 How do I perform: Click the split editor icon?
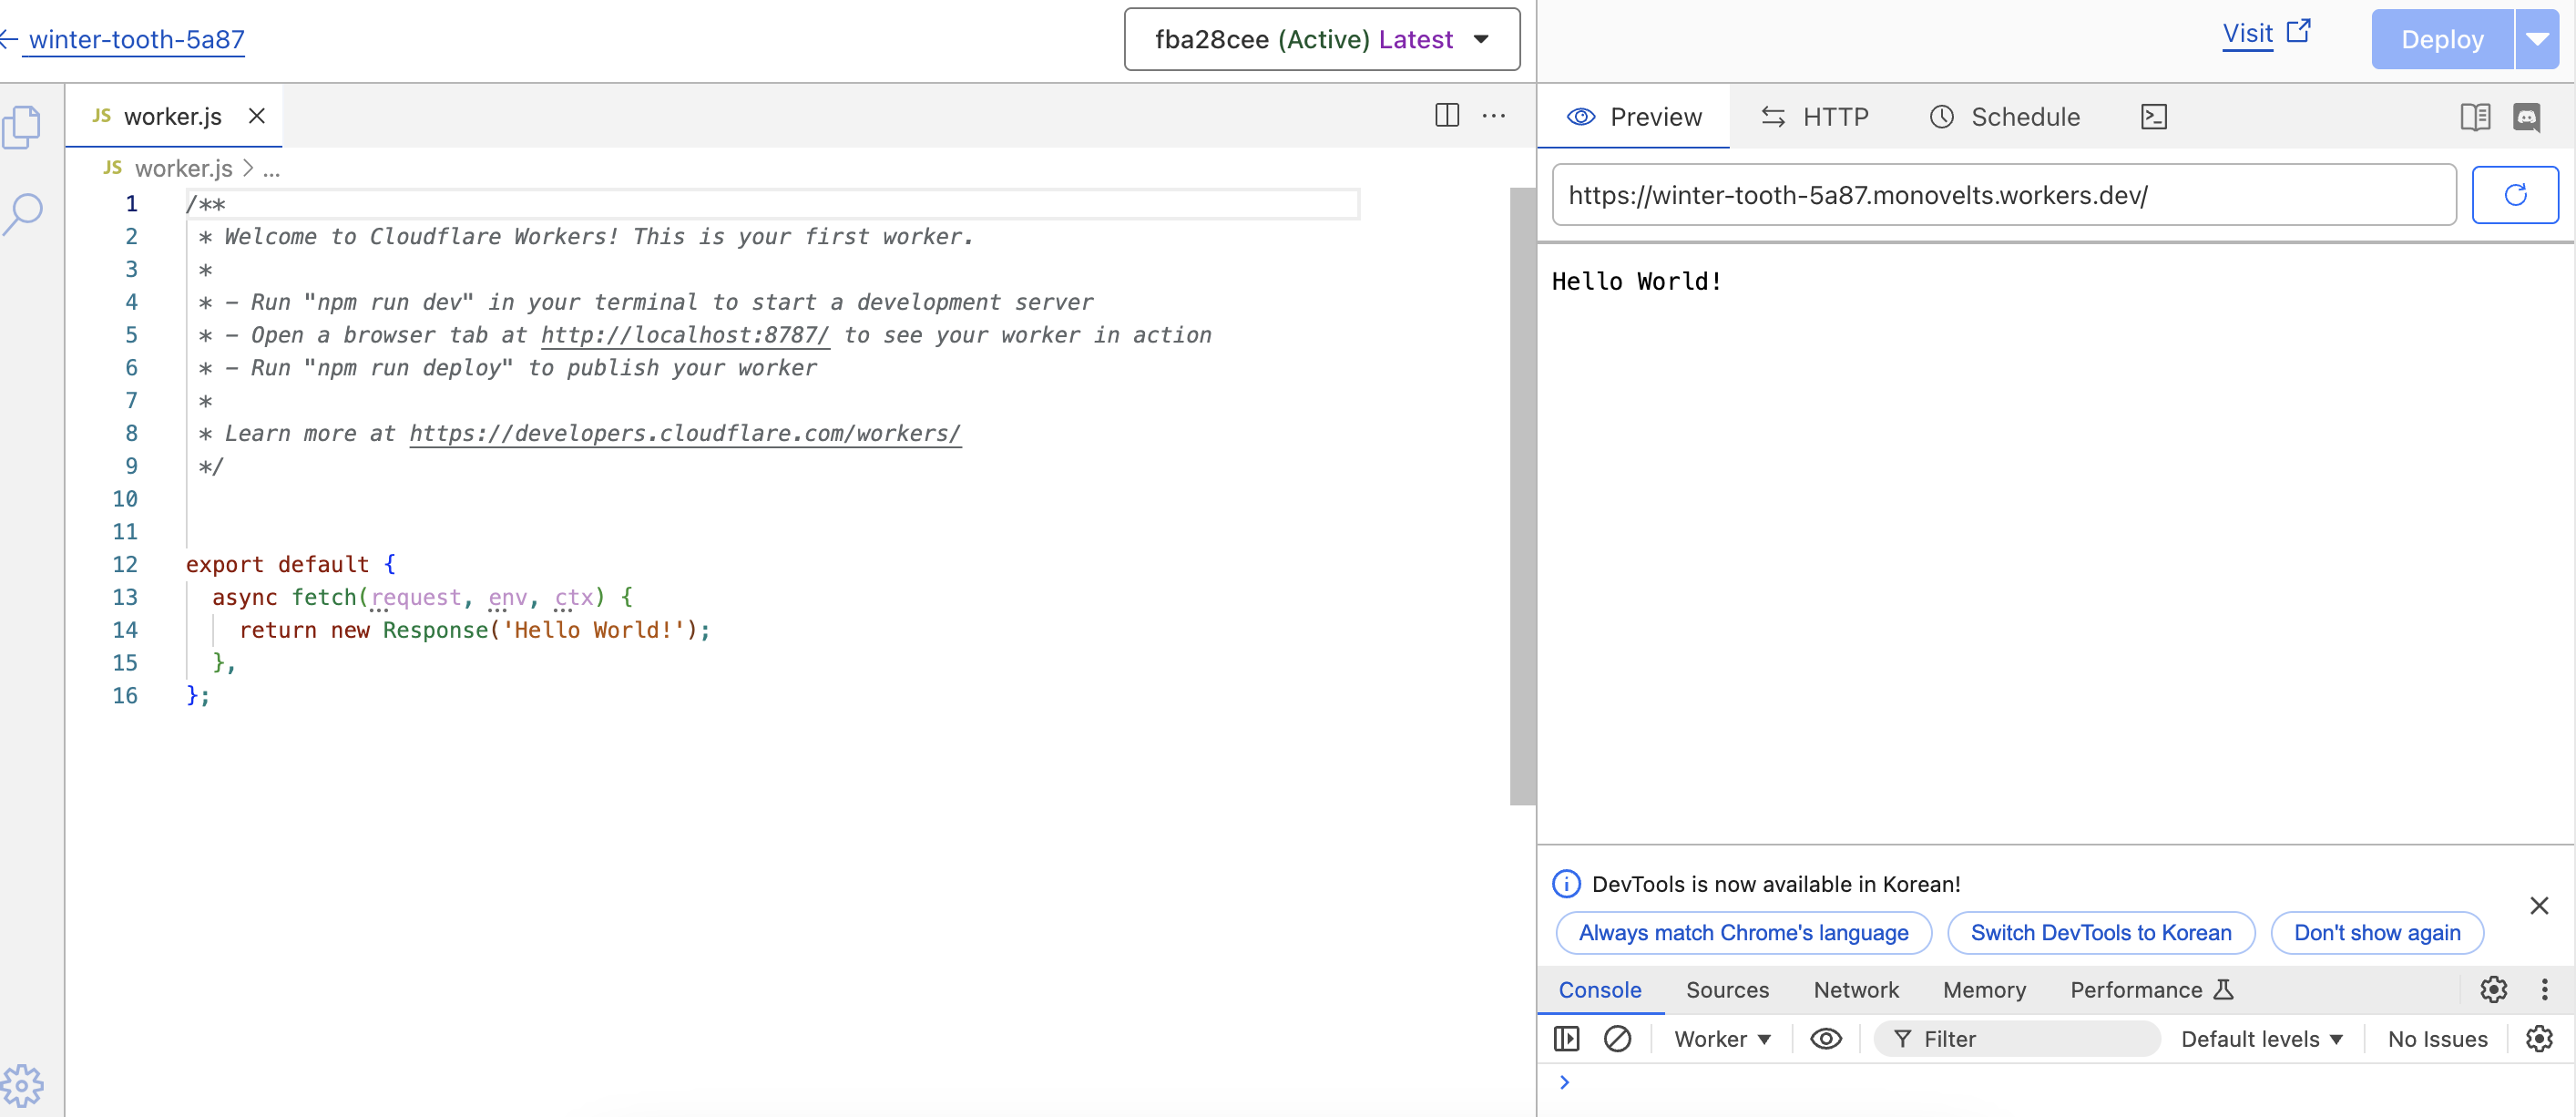pos(1446,116)
